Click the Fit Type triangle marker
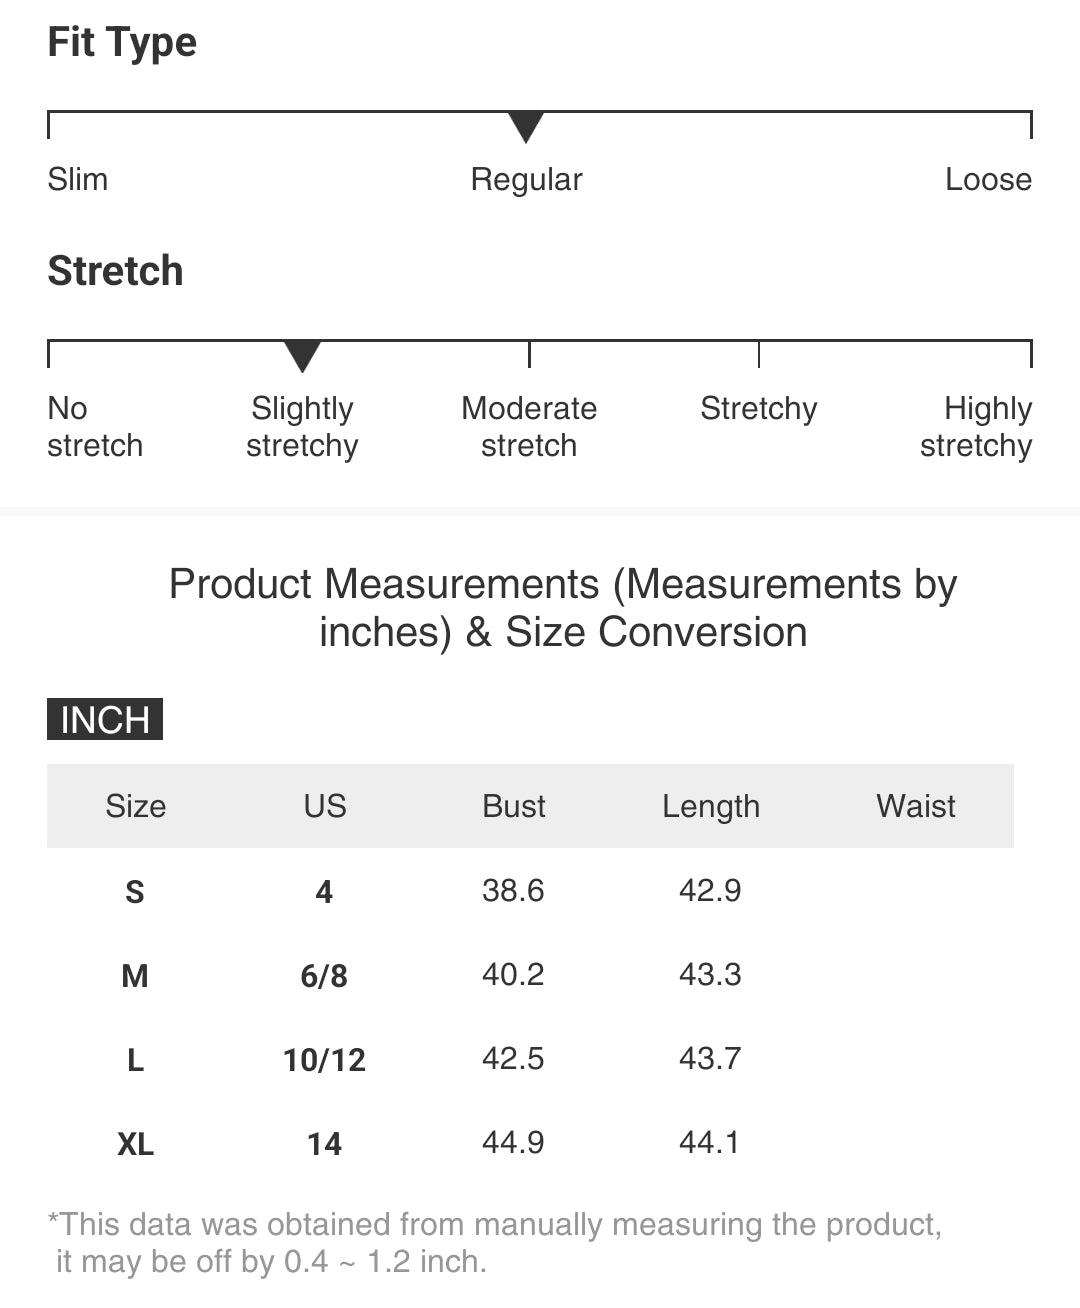The image size is (1080, 1308). pos(526,127)
